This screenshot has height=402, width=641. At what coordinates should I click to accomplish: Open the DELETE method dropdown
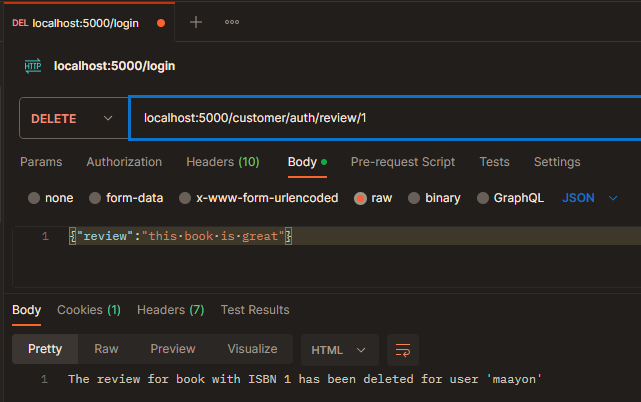pyautogui.click(x=74, y=118)
